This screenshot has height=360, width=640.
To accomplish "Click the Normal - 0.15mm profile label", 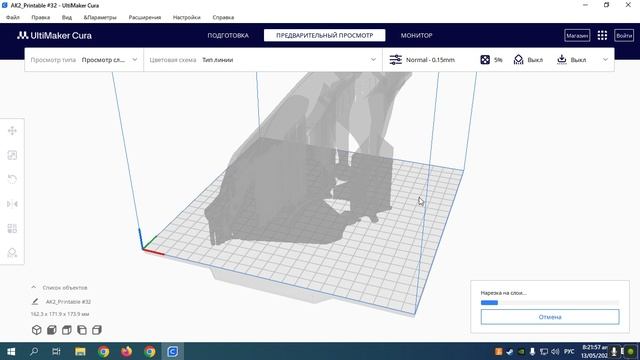I will click(430, 60).
